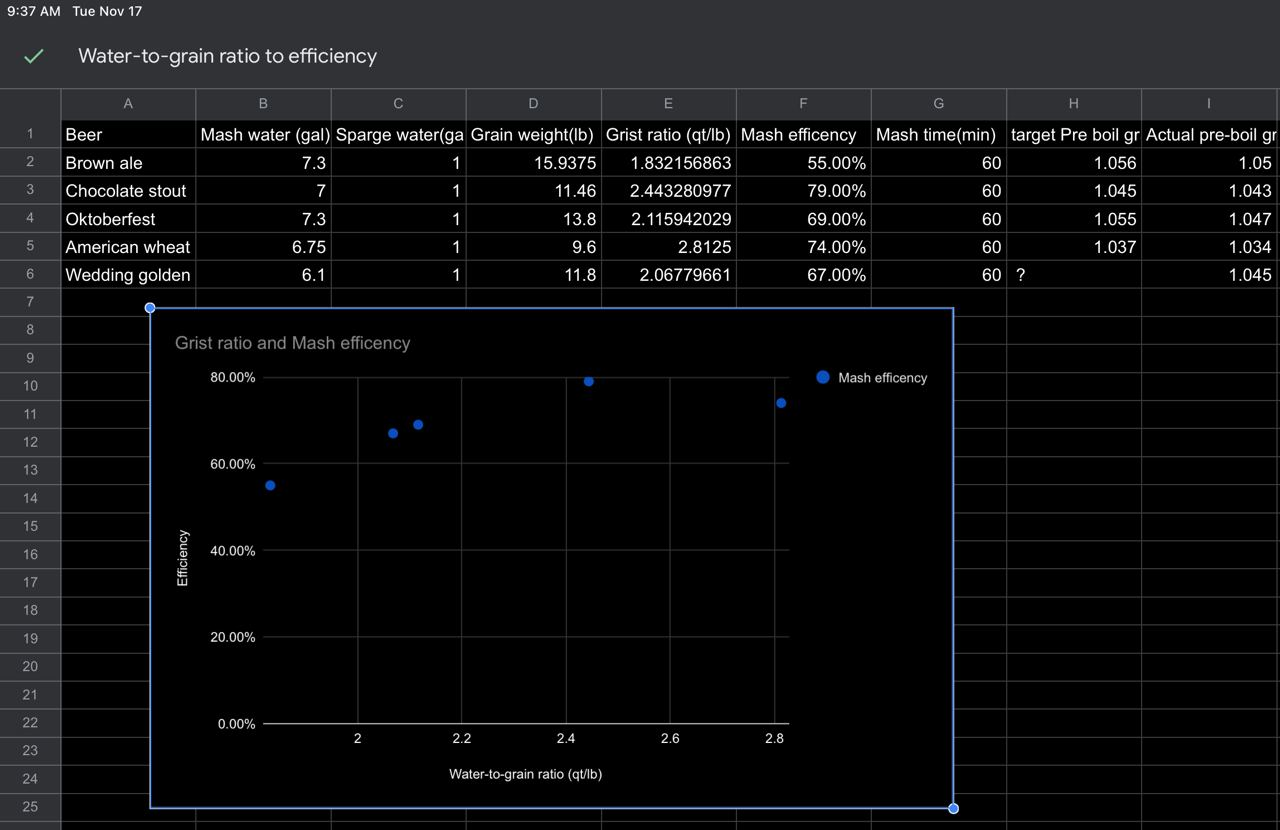Click the 'Grain weight(lb)' header cell
This screenshot has height=830, width=1280.
point(533,134)
